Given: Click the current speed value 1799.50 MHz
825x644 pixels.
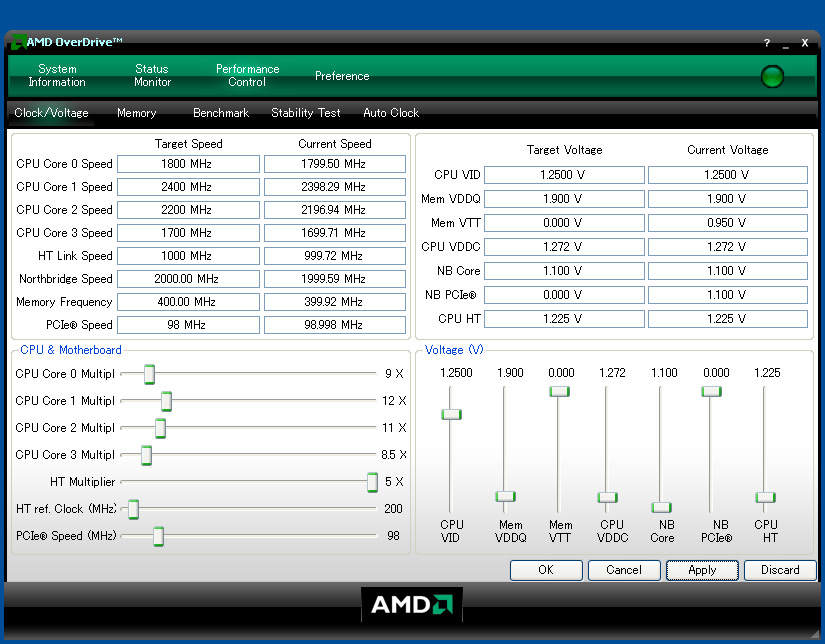Looking at the screenshot, I should [x=335, y=164].
